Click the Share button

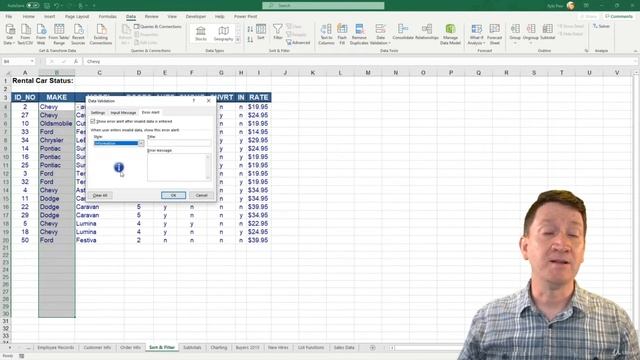[589, 16]
